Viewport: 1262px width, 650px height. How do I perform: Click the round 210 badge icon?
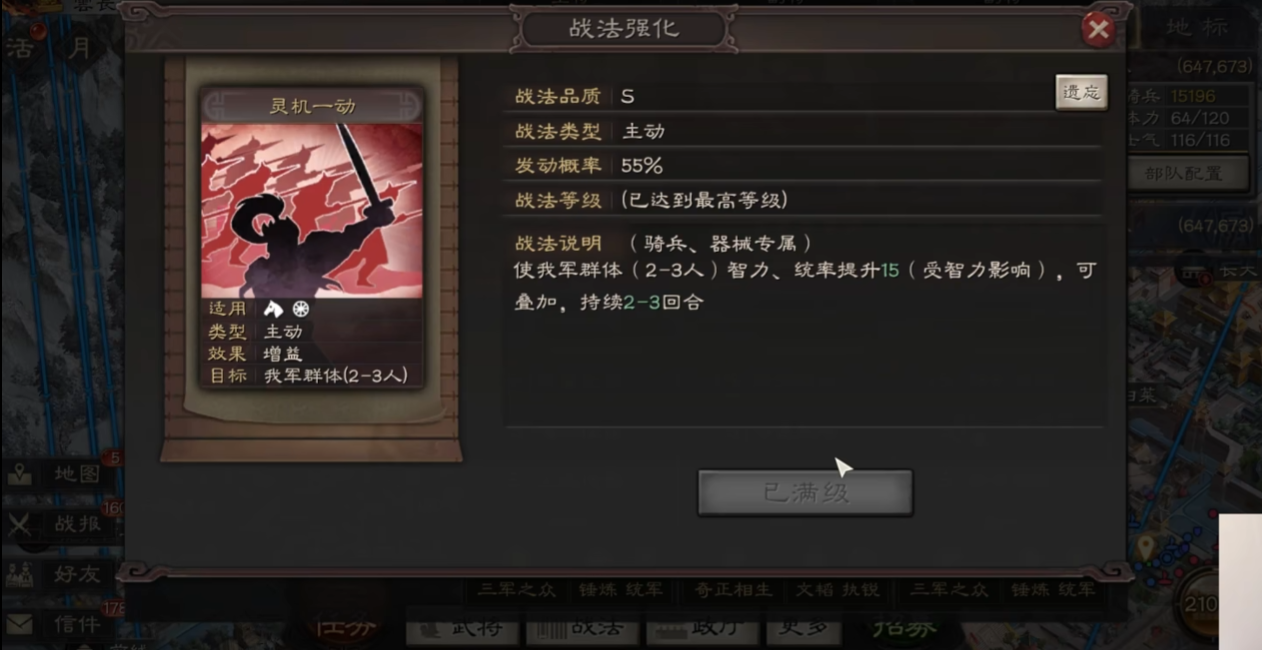[x=1201, y=603]
